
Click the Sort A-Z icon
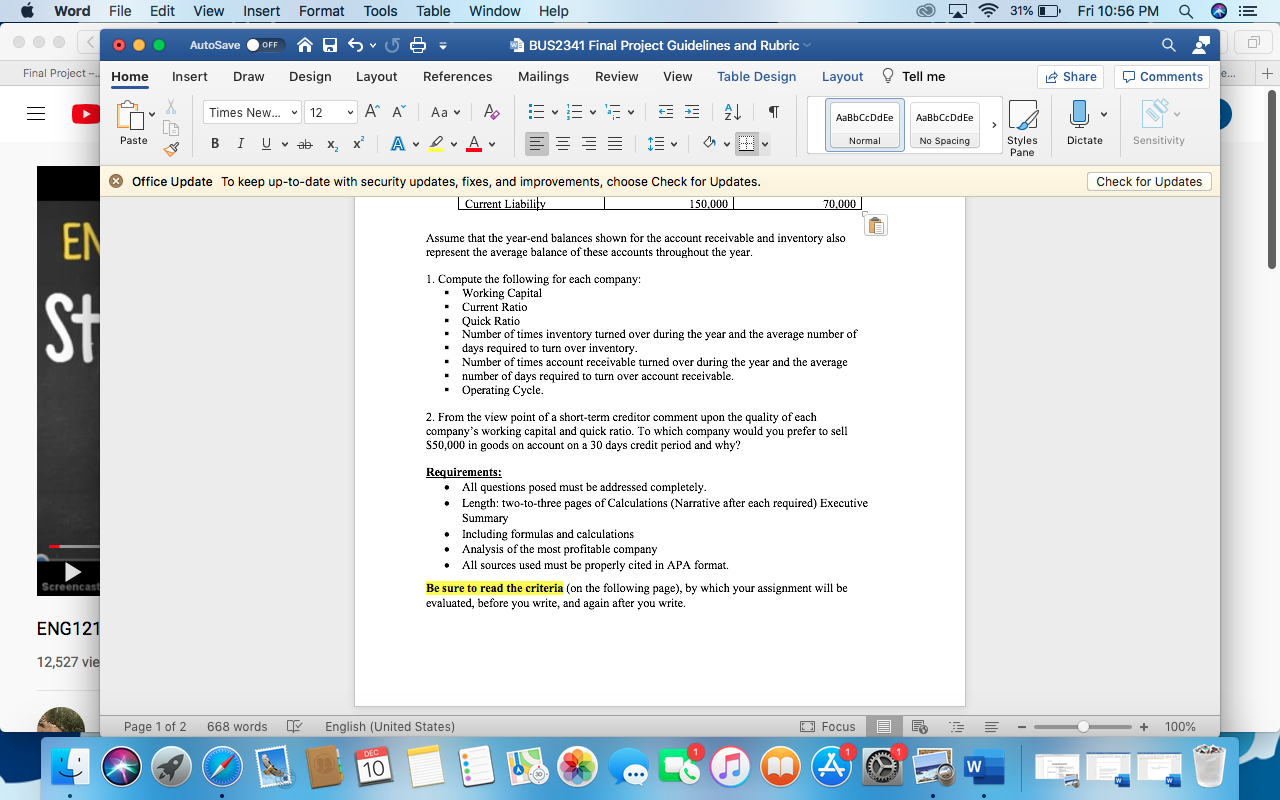[x=731, y=112]
